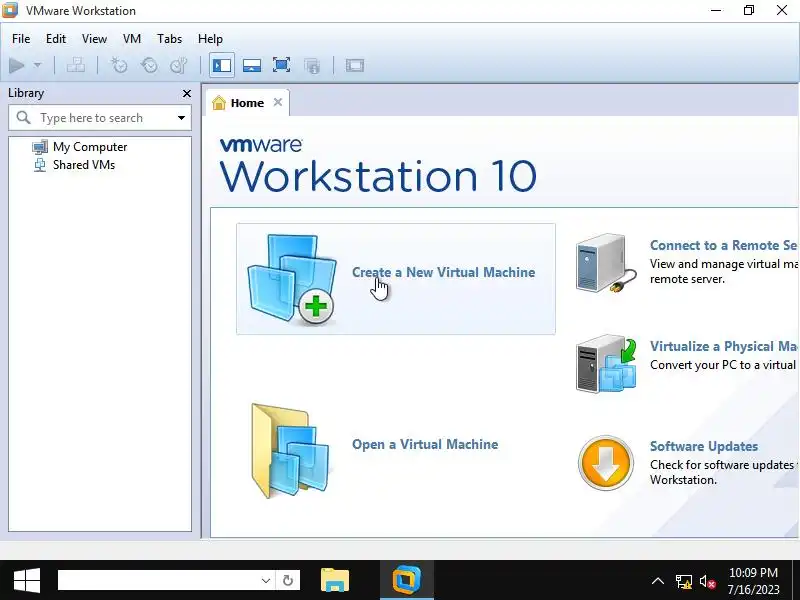800x600 pixels.
Task: Click the muted volume tray icon
Action: (x=708, y=581)
